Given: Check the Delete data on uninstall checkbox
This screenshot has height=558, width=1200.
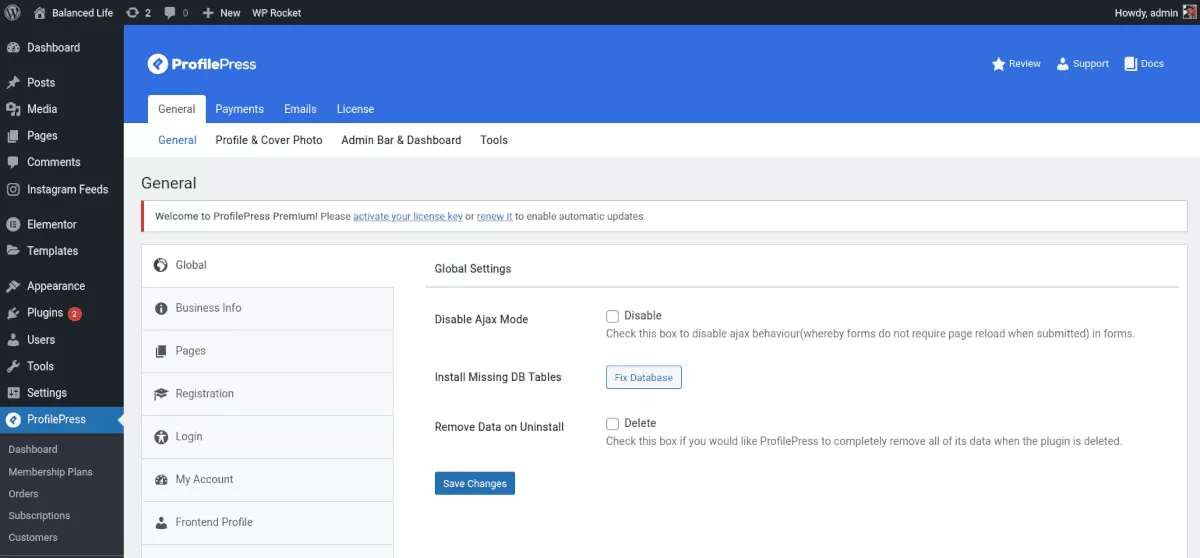Looking at the screenshot, I should 613,424.
